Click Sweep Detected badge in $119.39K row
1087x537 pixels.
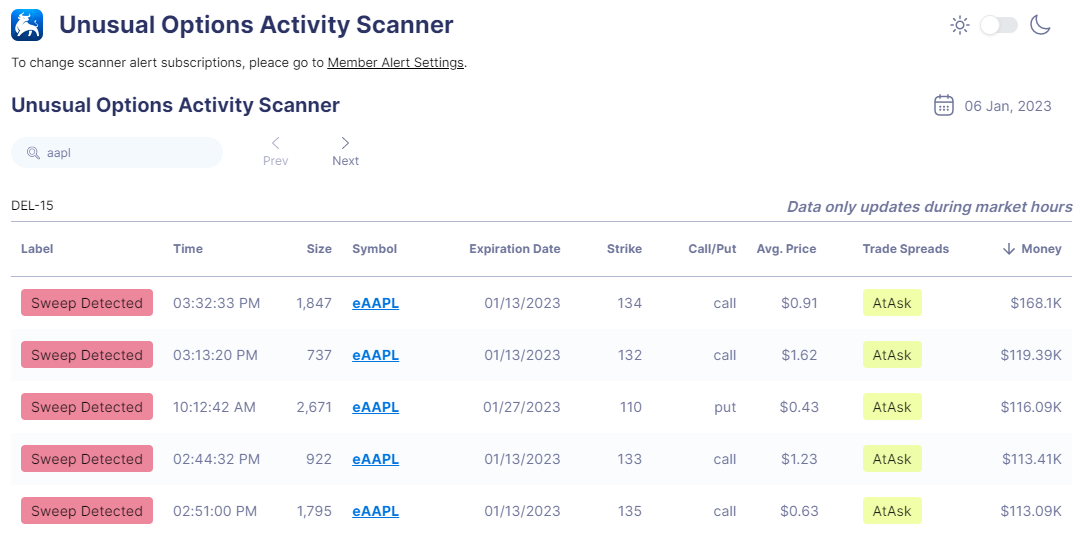tap(87, 355)
